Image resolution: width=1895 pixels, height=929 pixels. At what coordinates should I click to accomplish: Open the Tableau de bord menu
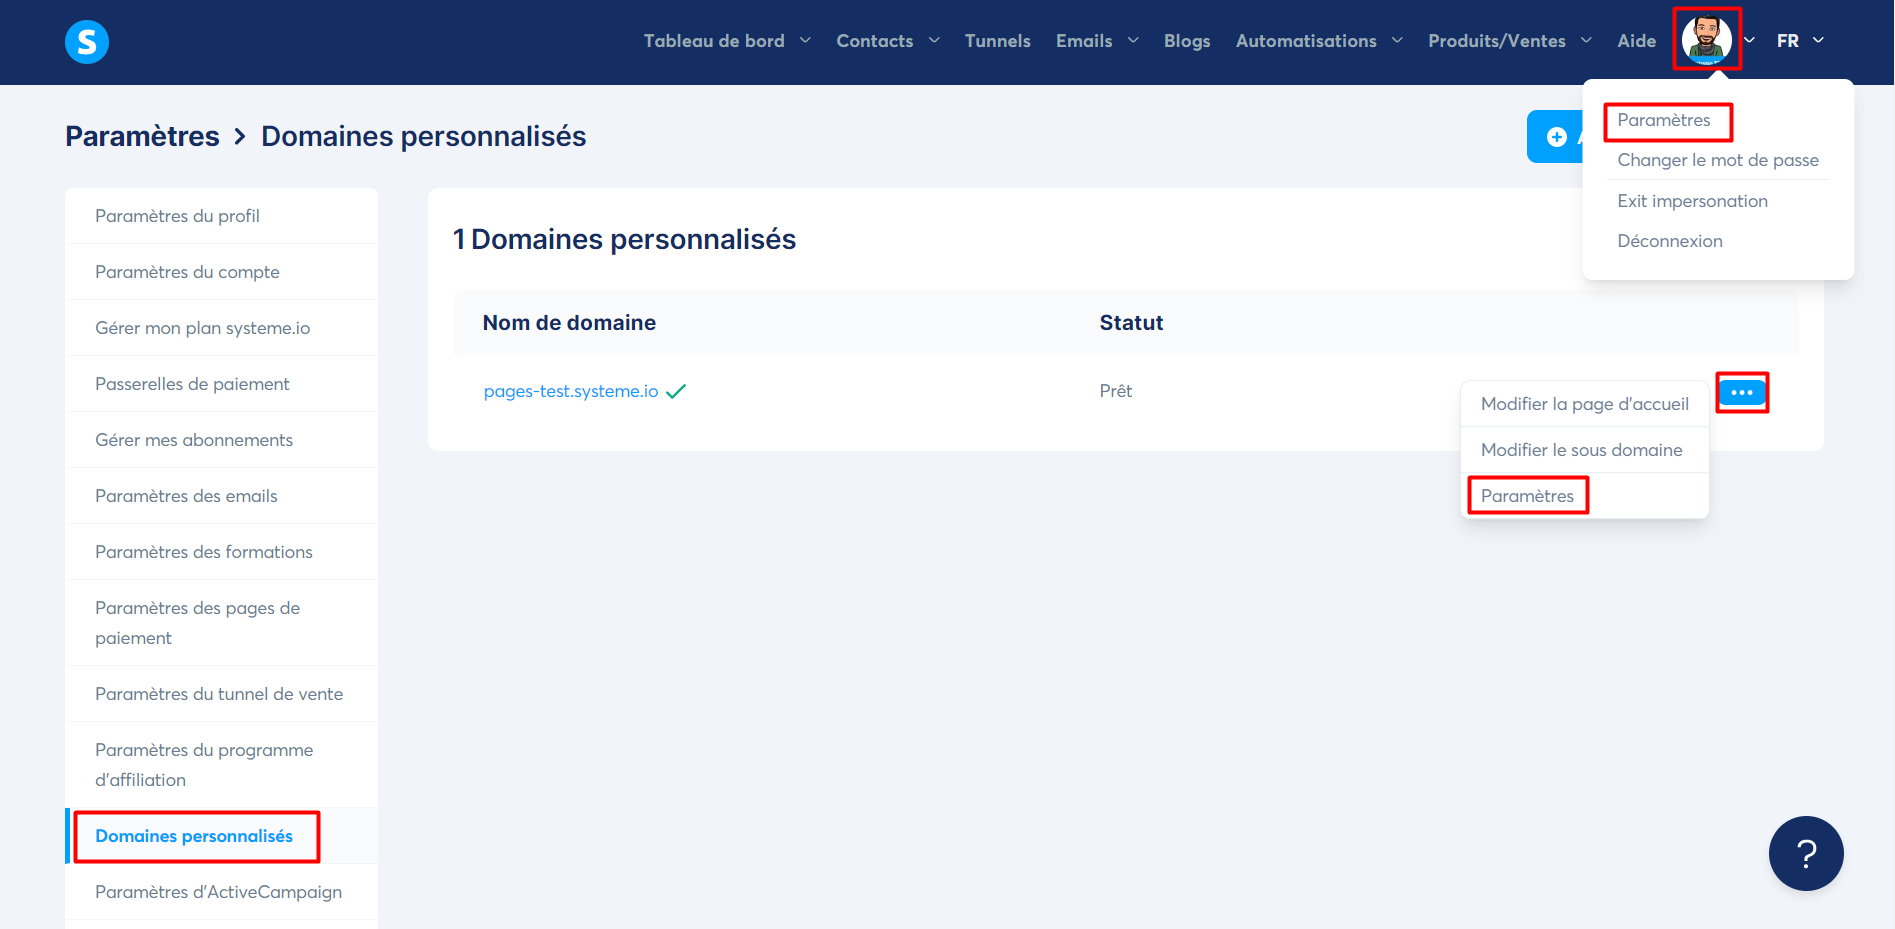coord(714,40)
